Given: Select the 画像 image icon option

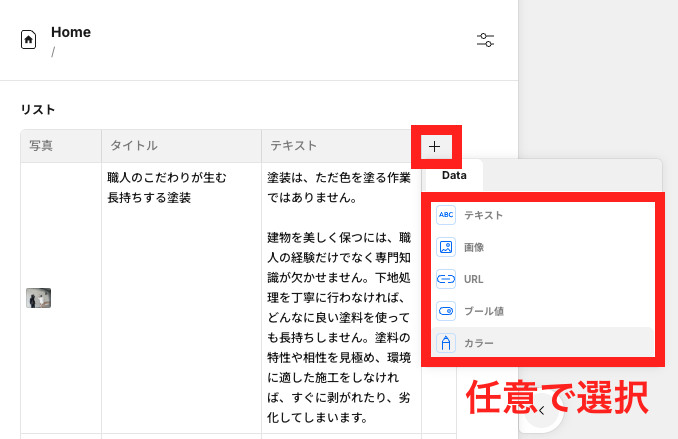Looking at the screenshot, I should (x=446, y=247).
